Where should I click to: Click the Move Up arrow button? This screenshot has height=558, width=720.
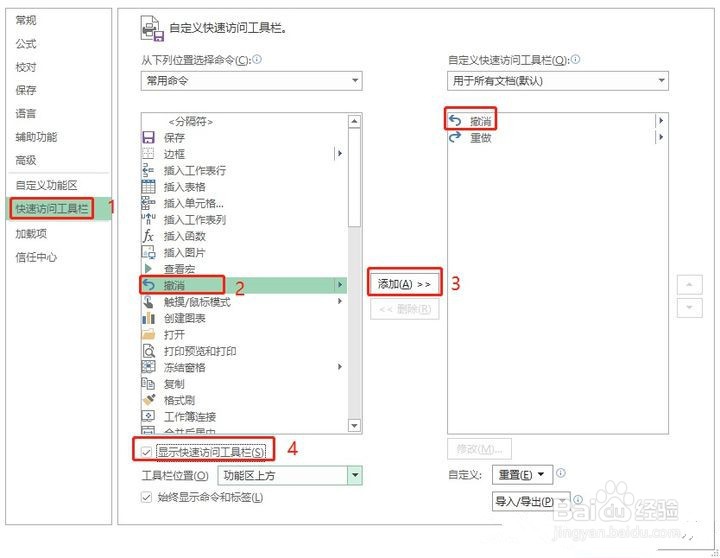(x=689, y=285)
